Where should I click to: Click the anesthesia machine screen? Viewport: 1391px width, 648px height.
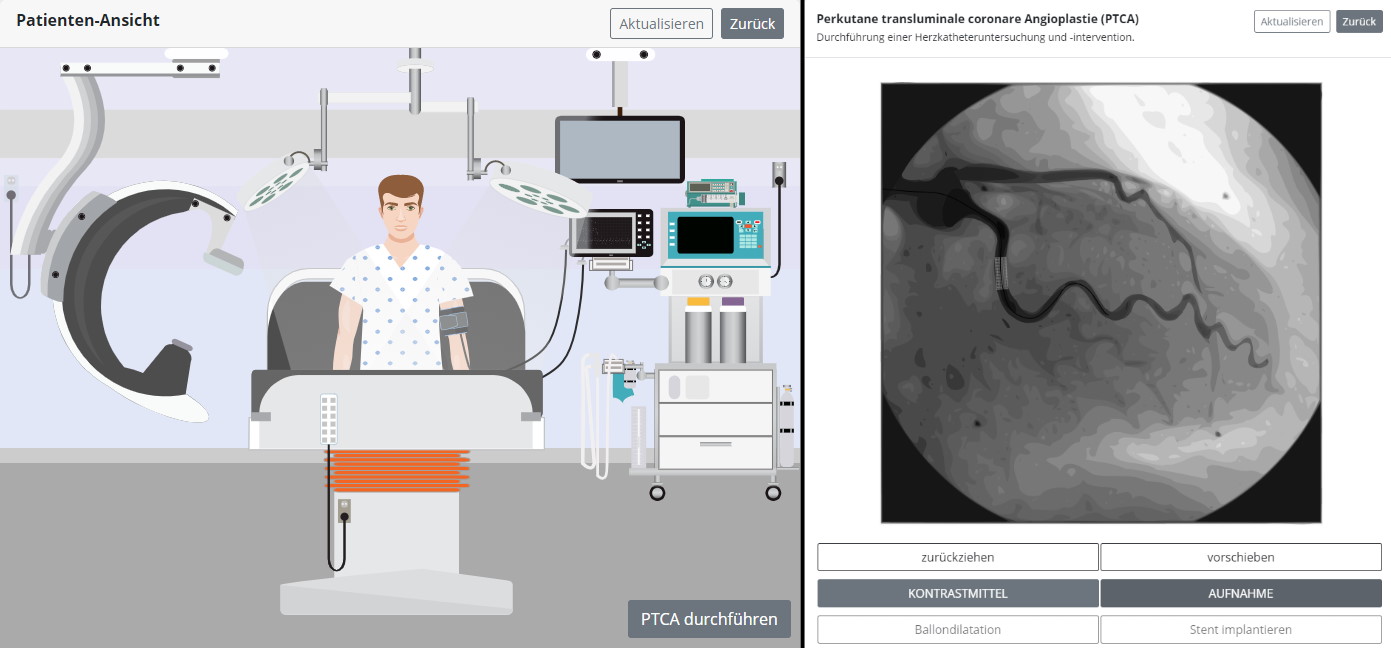point(706,236)
